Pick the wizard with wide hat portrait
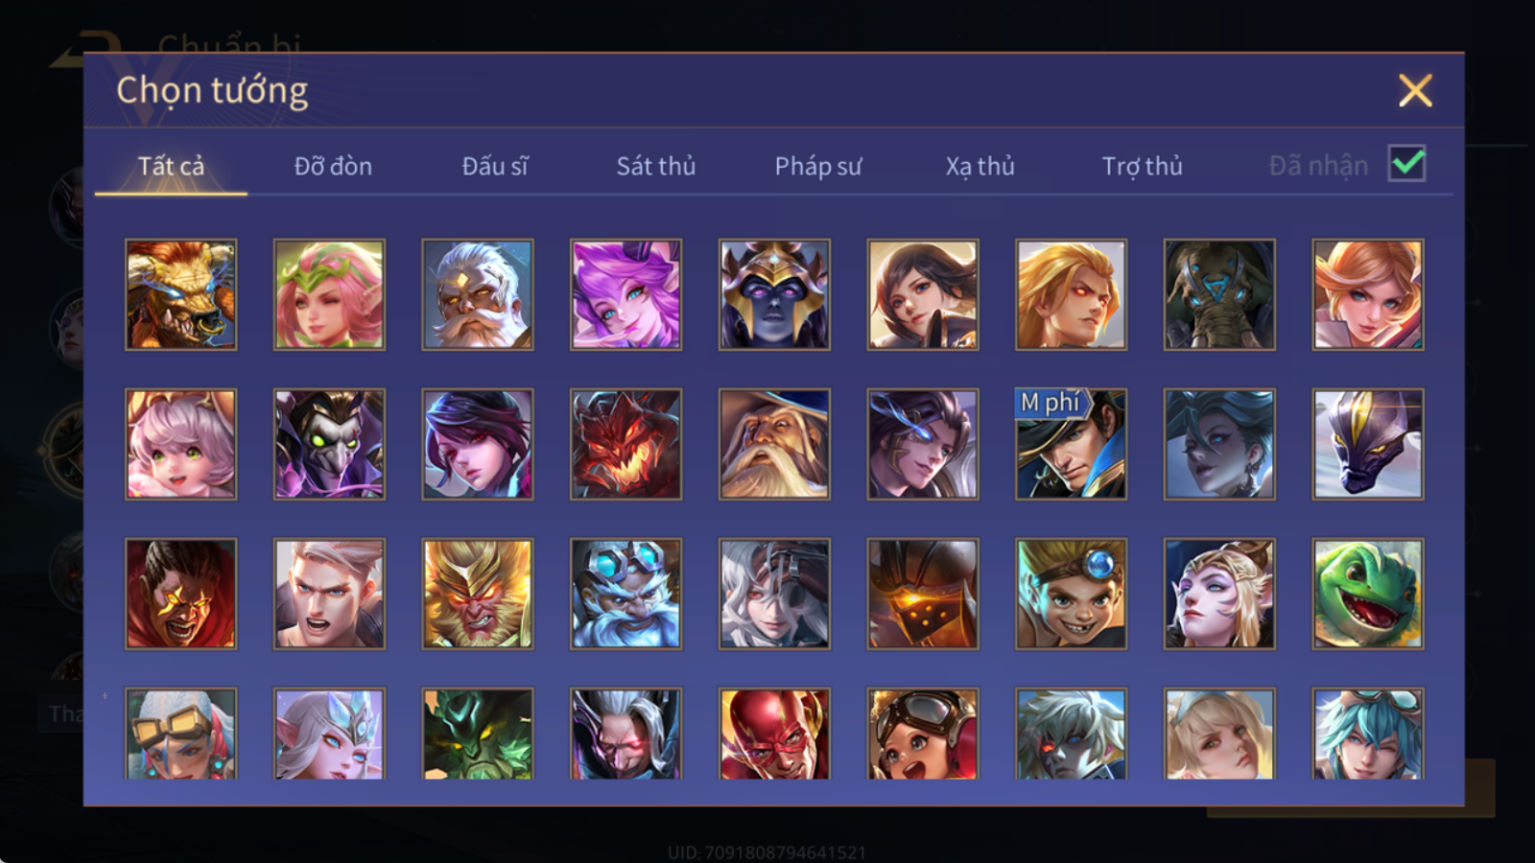Image resolution: width=1535 pixels, height=863 pixels. 774,444
